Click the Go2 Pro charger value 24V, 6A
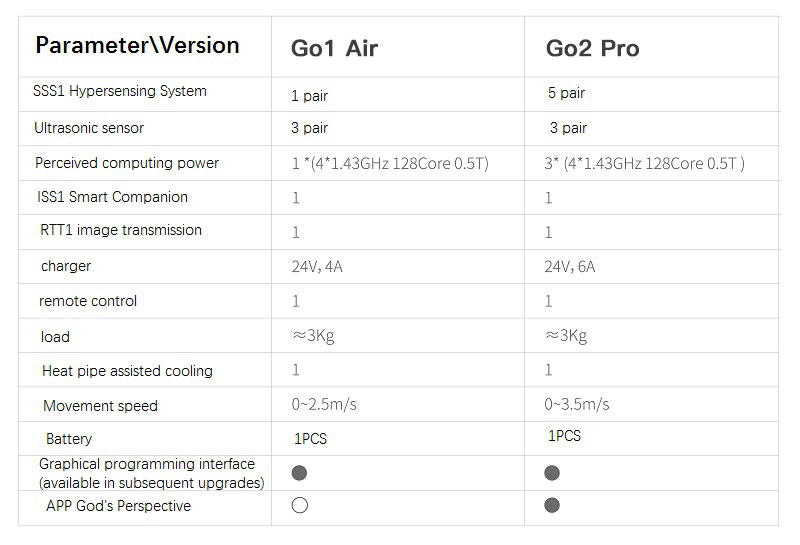Screen dimensions: 800x545 (x=576, y=267)
